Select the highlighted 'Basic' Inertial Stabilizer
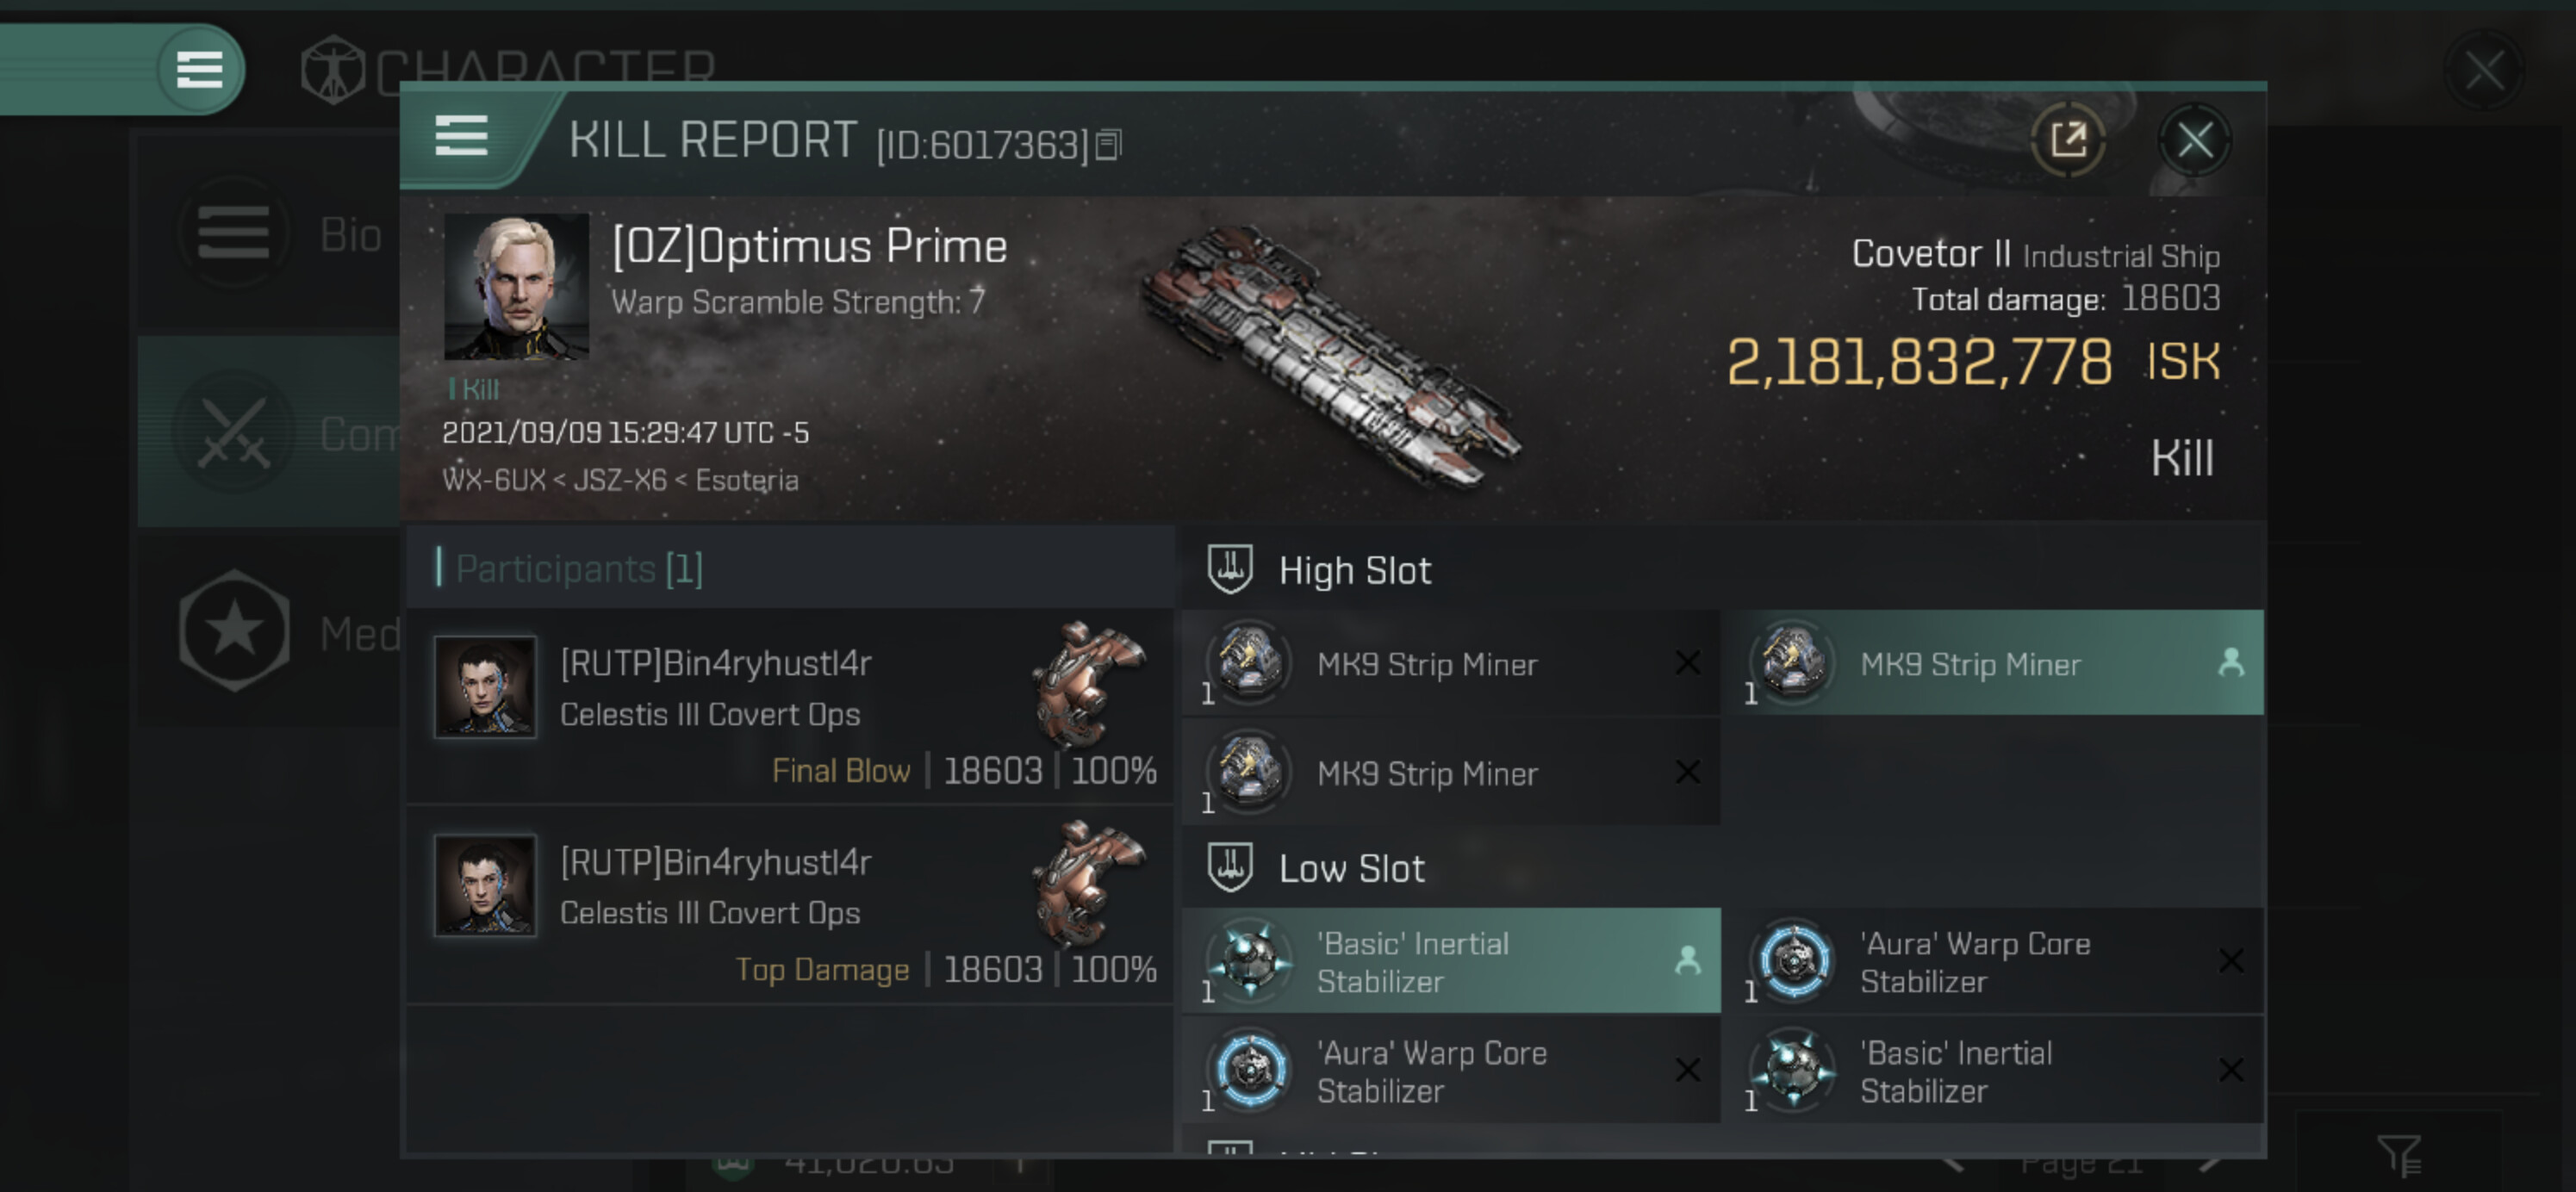This screenshot has width=2576, height=1192. (x=1450, y=962)
